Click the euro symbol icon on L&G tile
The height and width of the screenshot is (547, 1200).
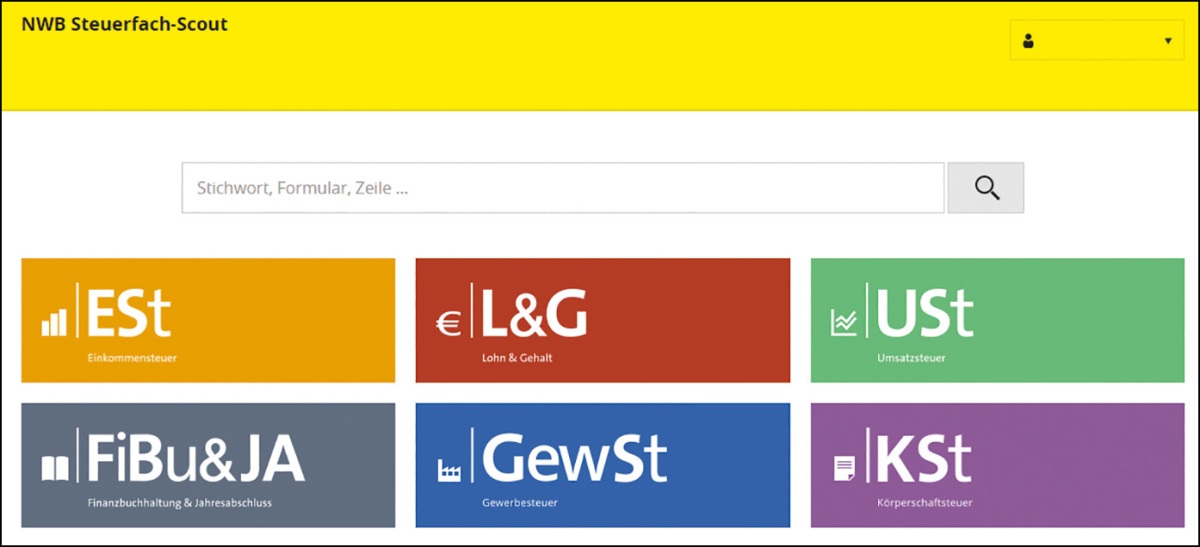point(448,323)
